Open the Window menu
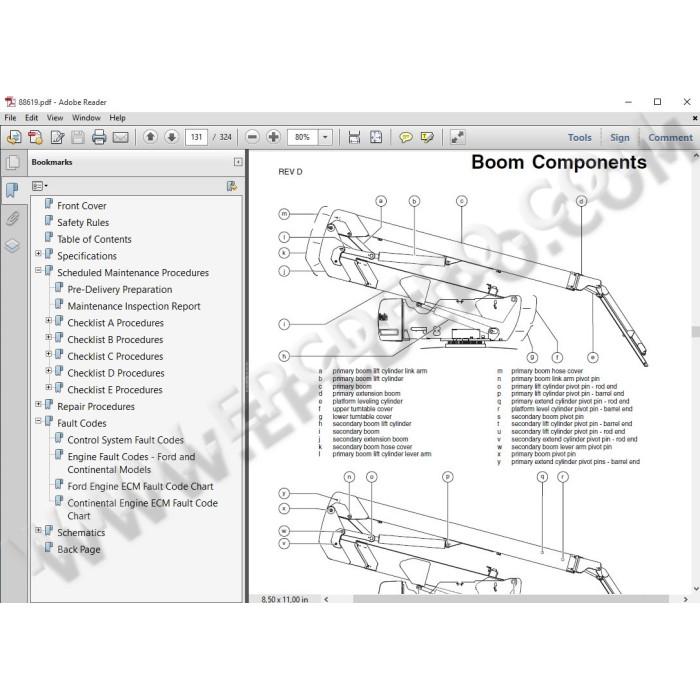 tap(86, 118)
